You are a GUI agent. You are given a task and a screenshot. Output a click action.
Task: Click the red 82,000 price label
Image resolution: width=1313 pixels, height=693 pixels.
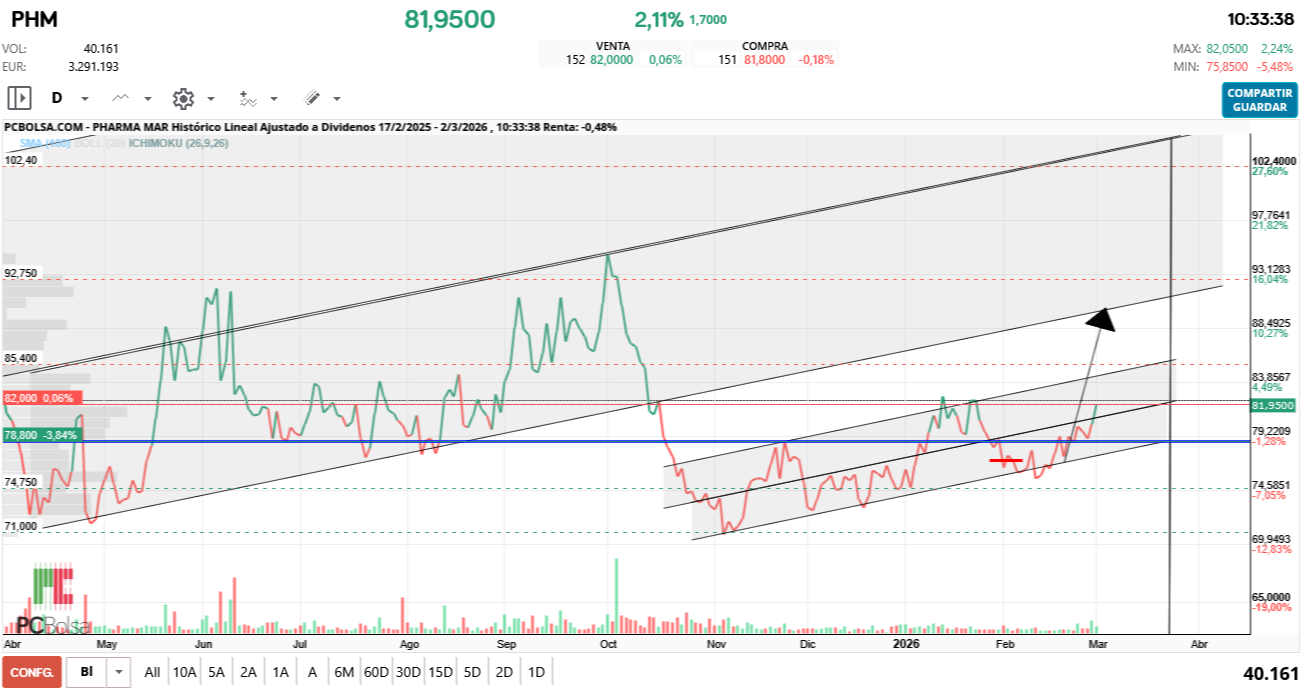(x=40, y=398)
